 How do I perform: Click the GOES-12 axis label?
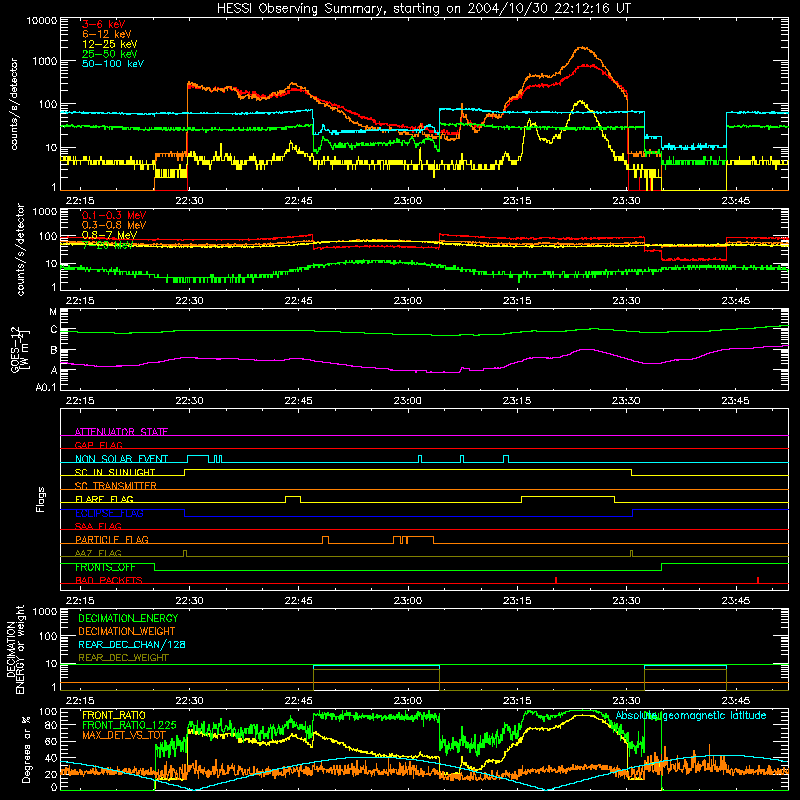click(20, 349)
